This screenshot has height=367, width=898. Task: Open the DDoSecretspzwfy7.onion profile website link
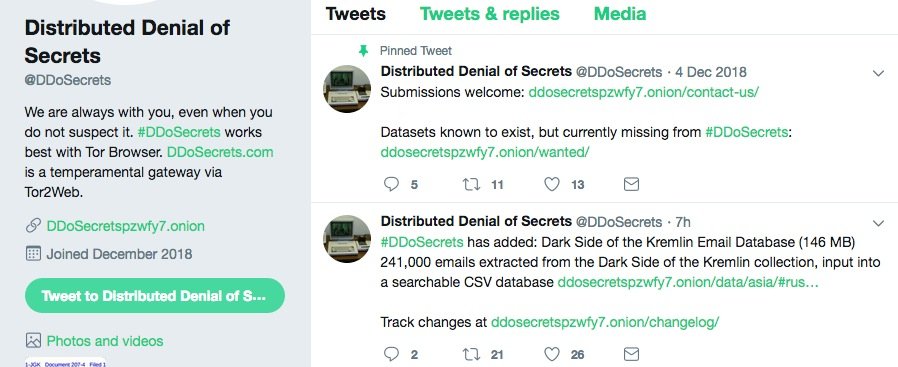tap(125, 226)
